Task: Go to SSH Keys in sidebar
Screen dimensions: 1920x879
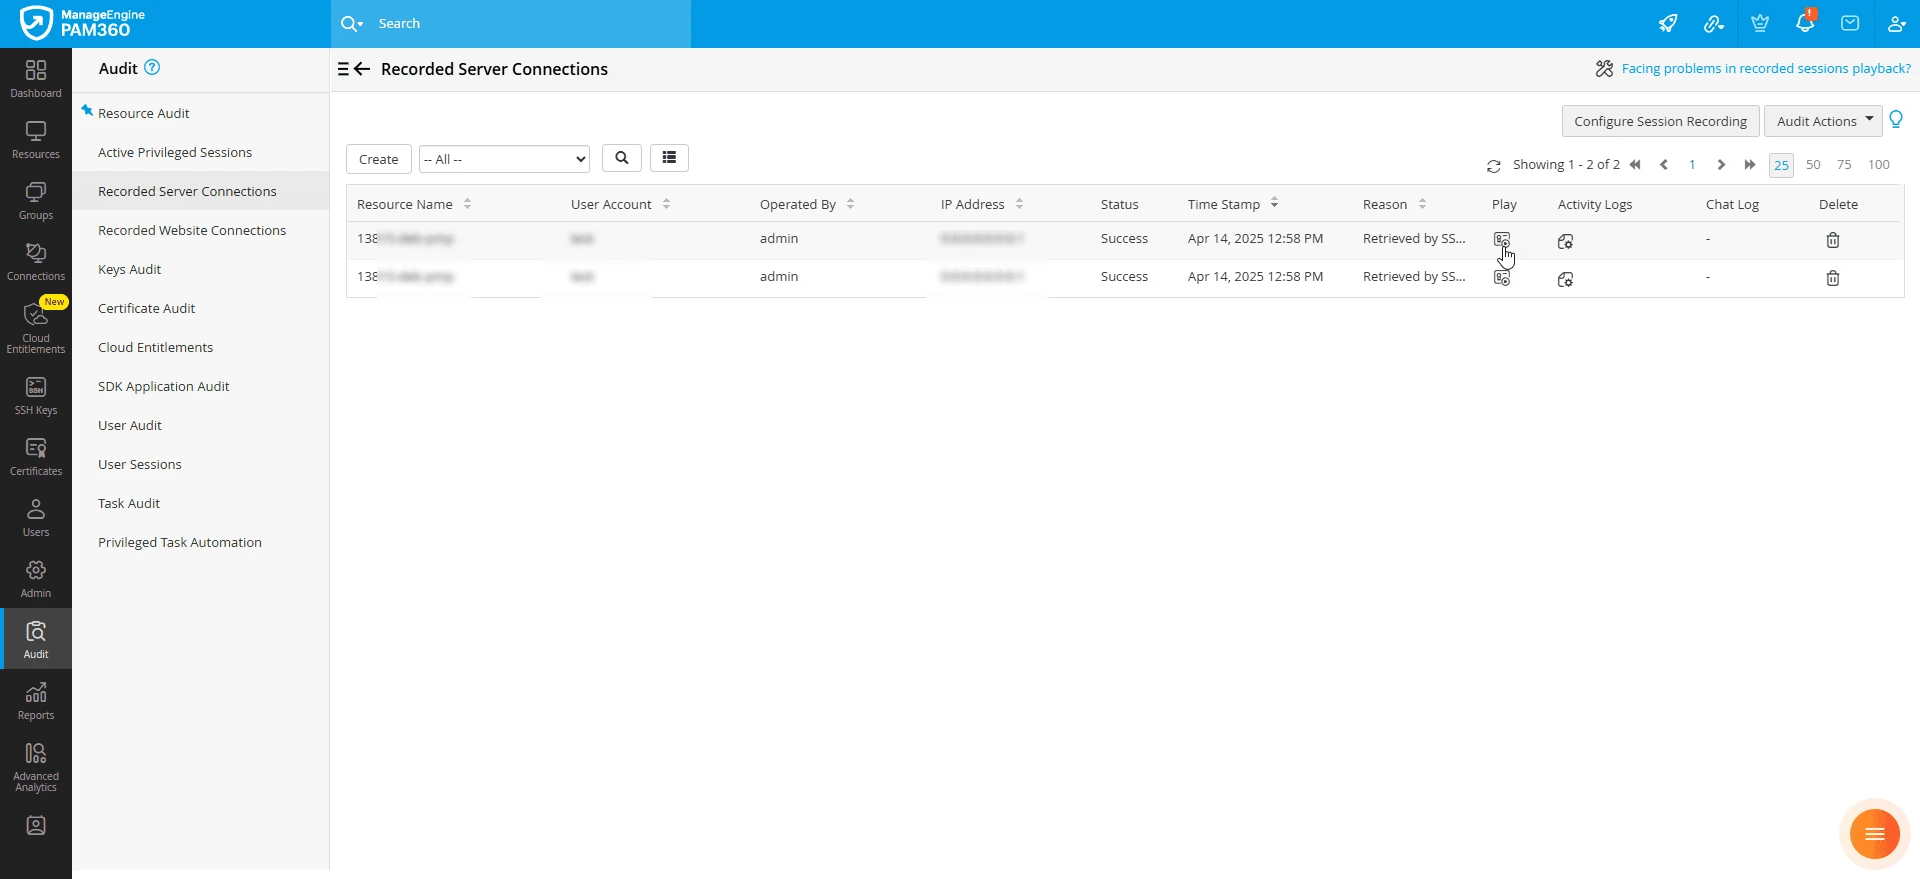Action: coord(36,396)
